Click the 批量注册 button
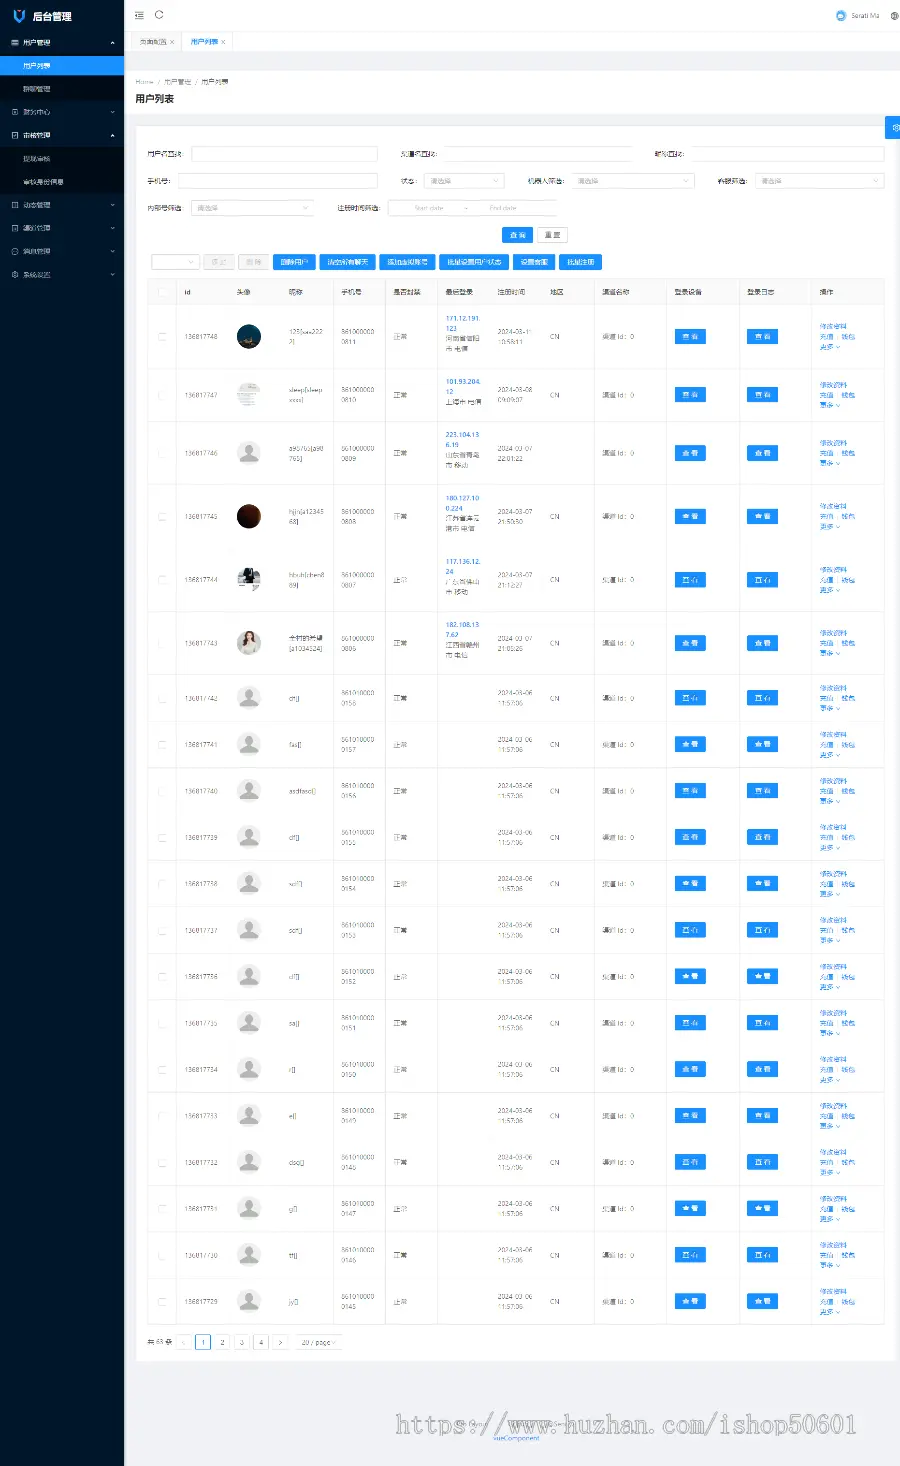The height and width of the screenshot is (1466, 900). [580, 262]
